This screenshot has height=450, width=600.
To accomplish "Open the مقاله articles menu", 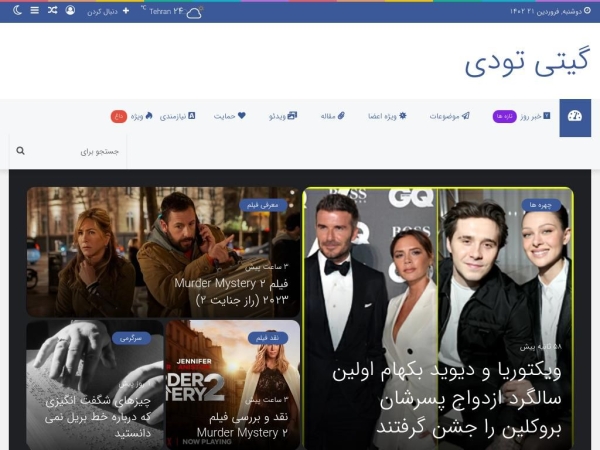I will click(328, 116).
